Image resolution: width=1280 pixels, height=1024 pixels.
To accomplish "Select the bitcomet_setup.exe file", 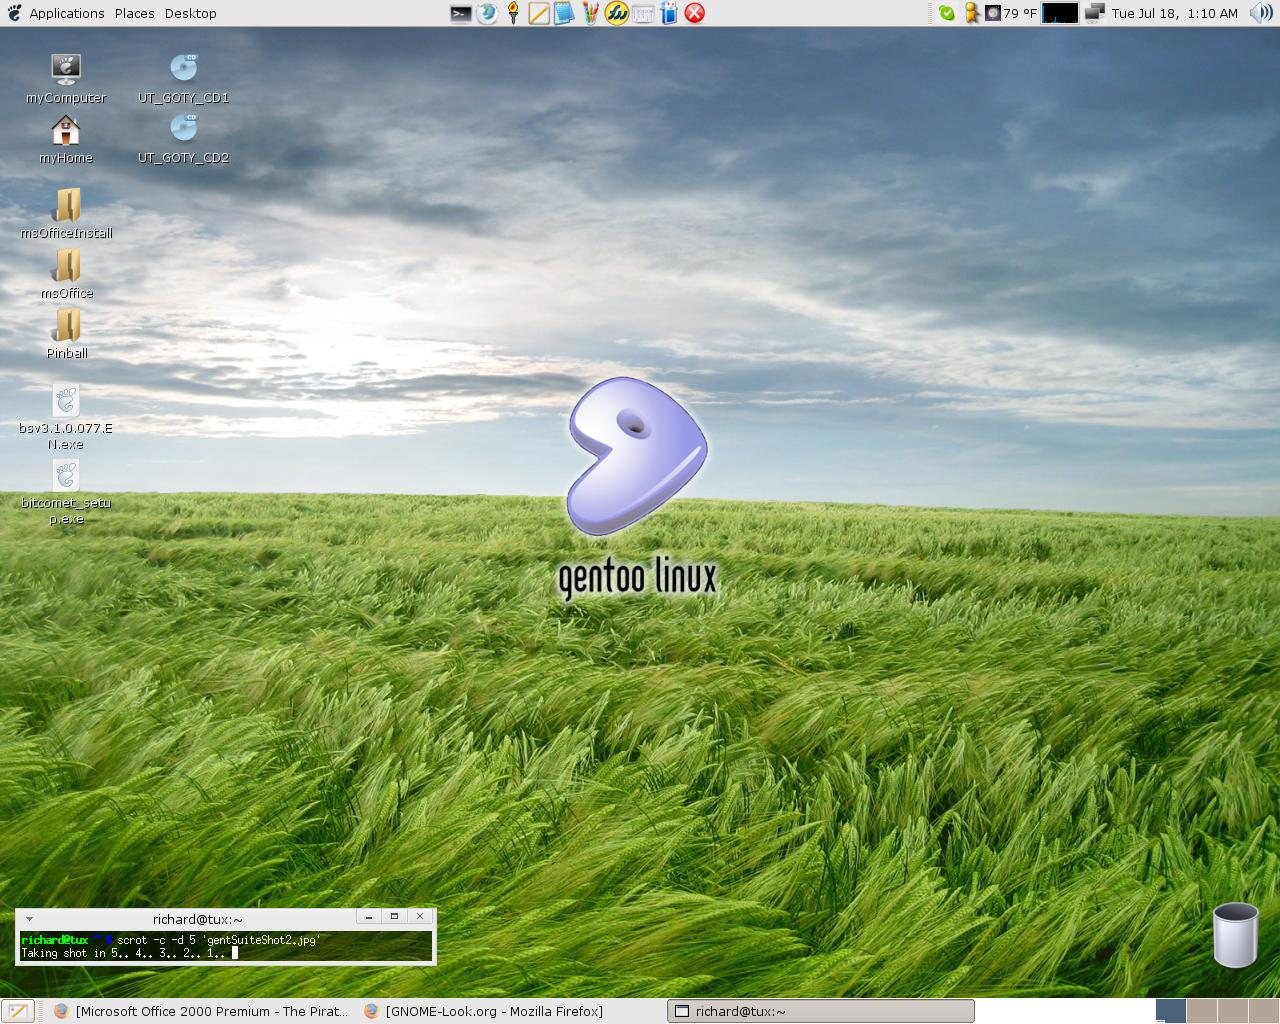I will coord(66,492).
